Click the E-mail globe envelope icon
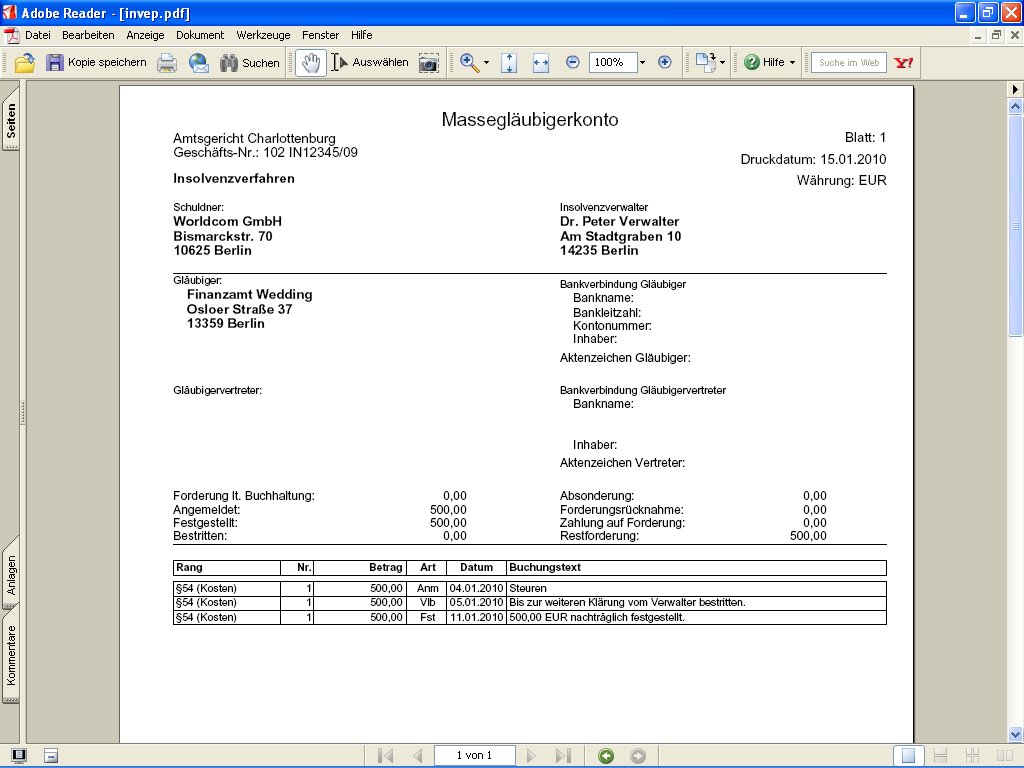The width and height of the screenshot is (1024, 768). click(199, 63)
